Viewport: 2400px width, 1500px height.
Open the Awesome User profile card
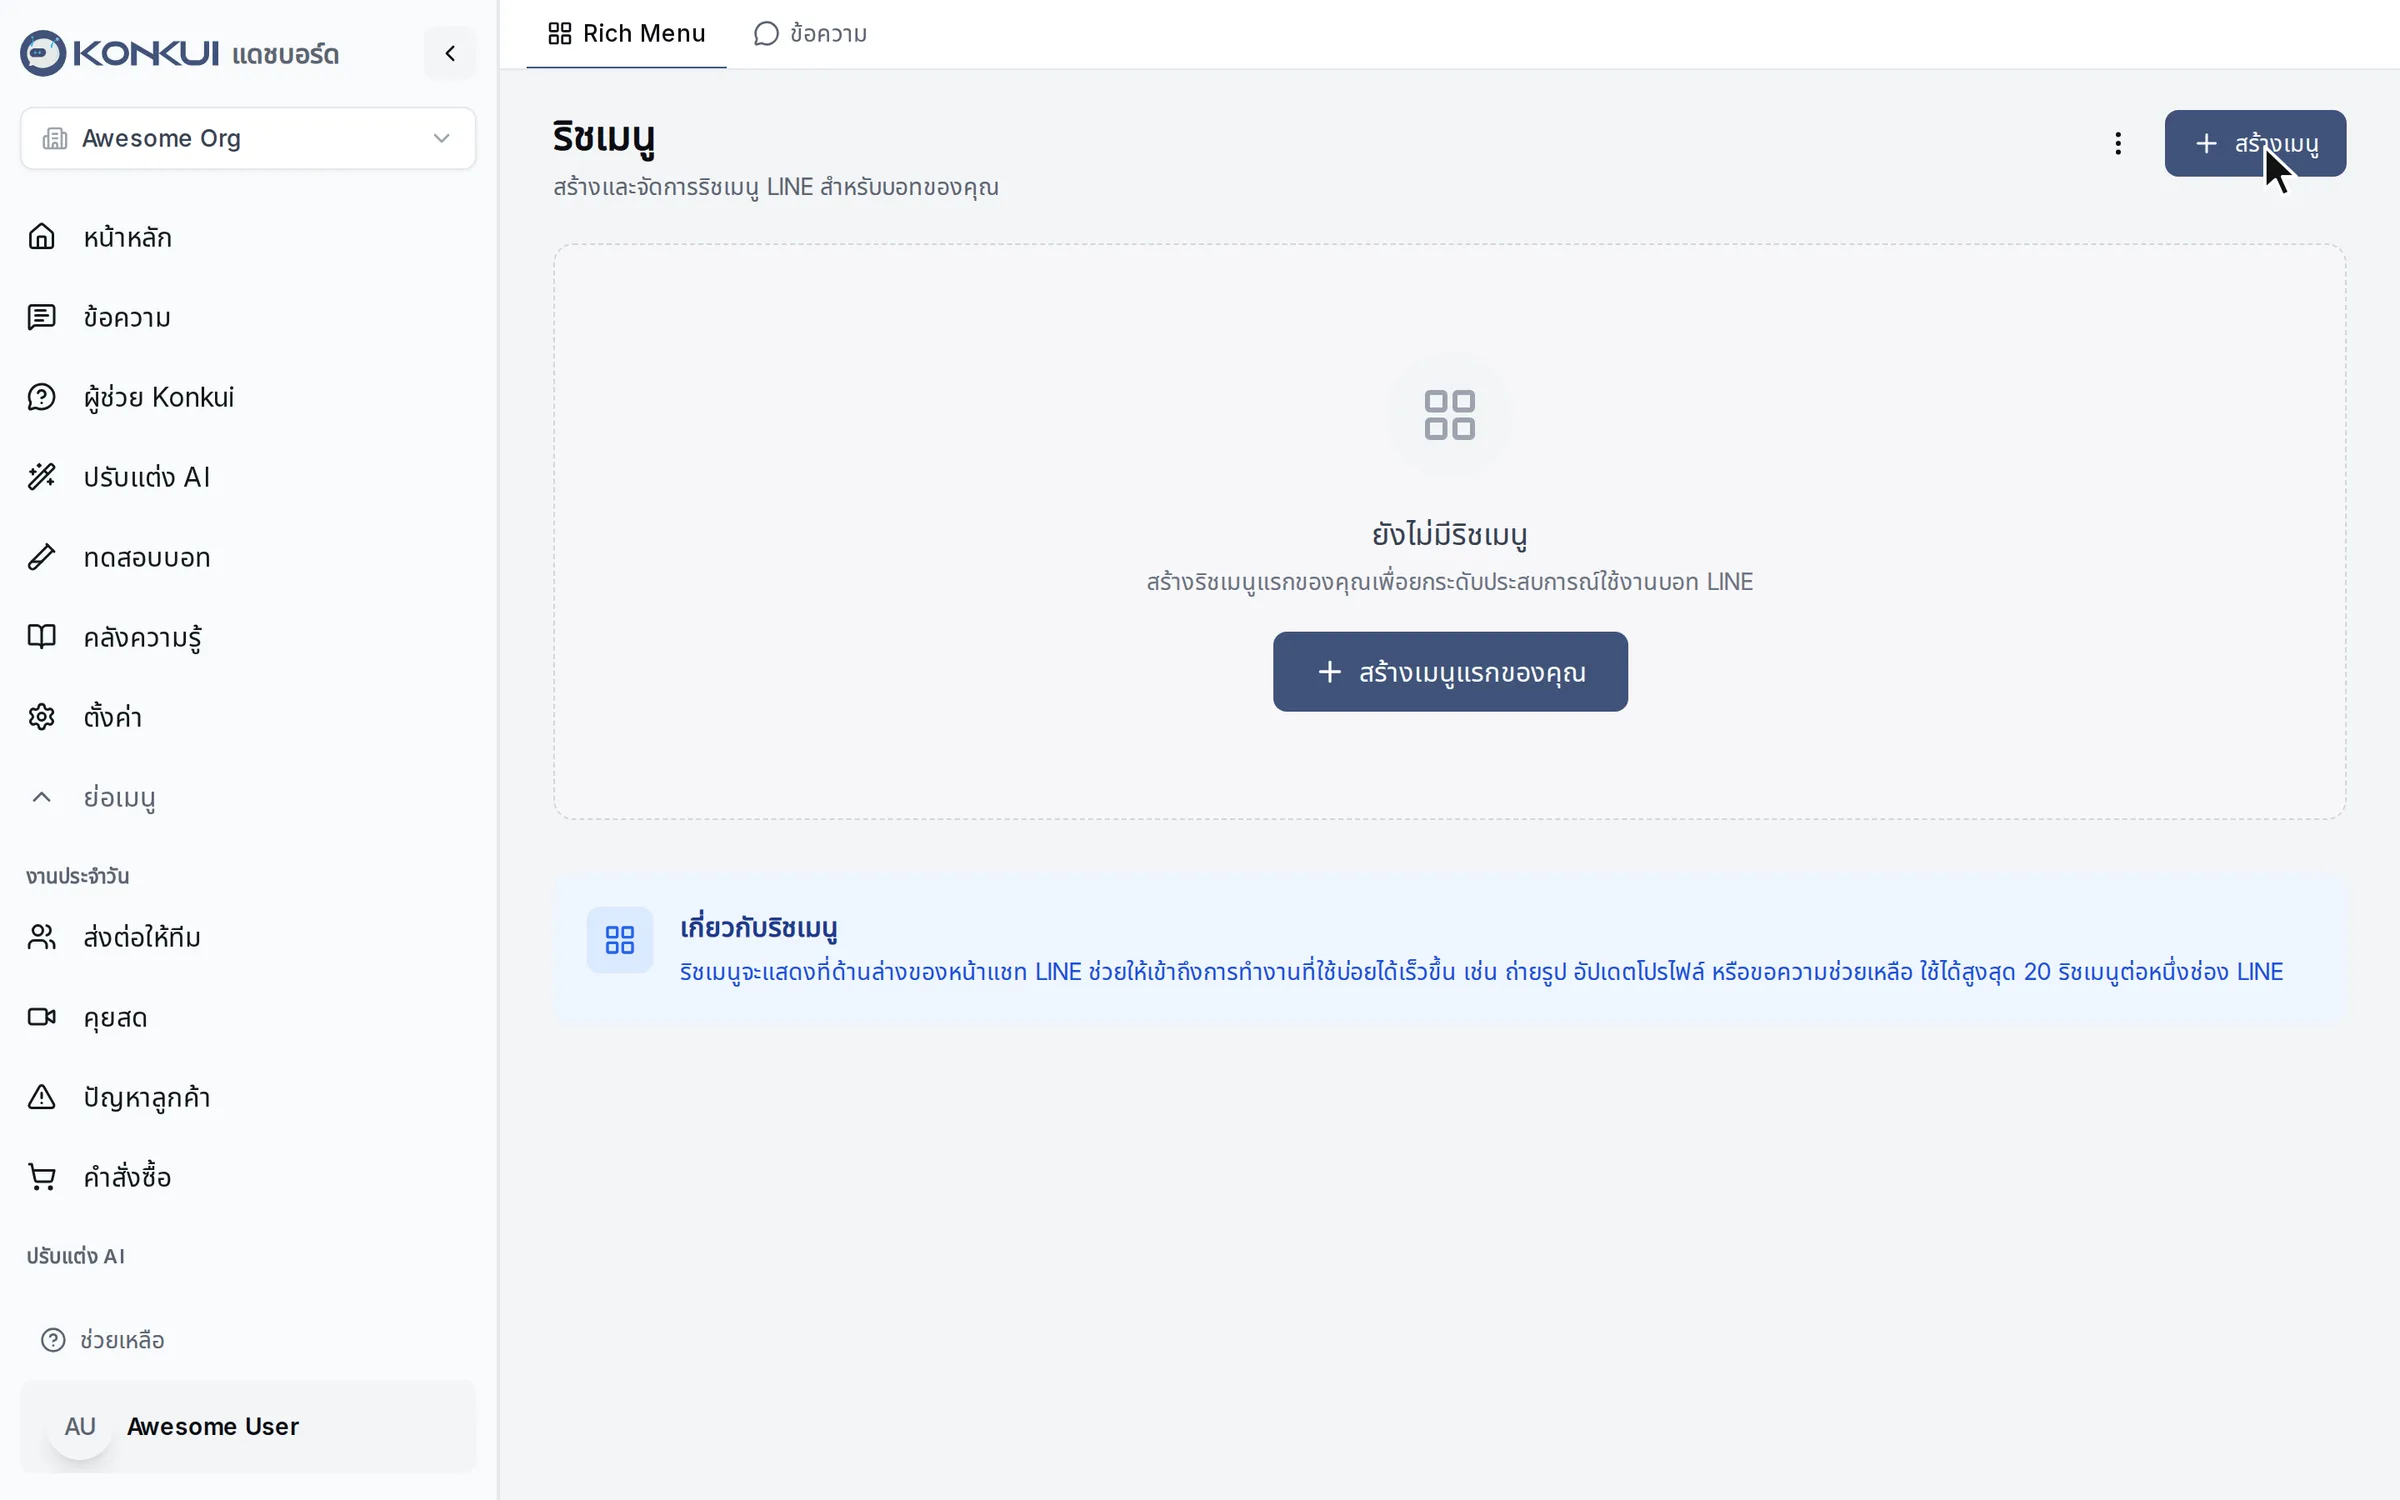[x=248, y=1426]
